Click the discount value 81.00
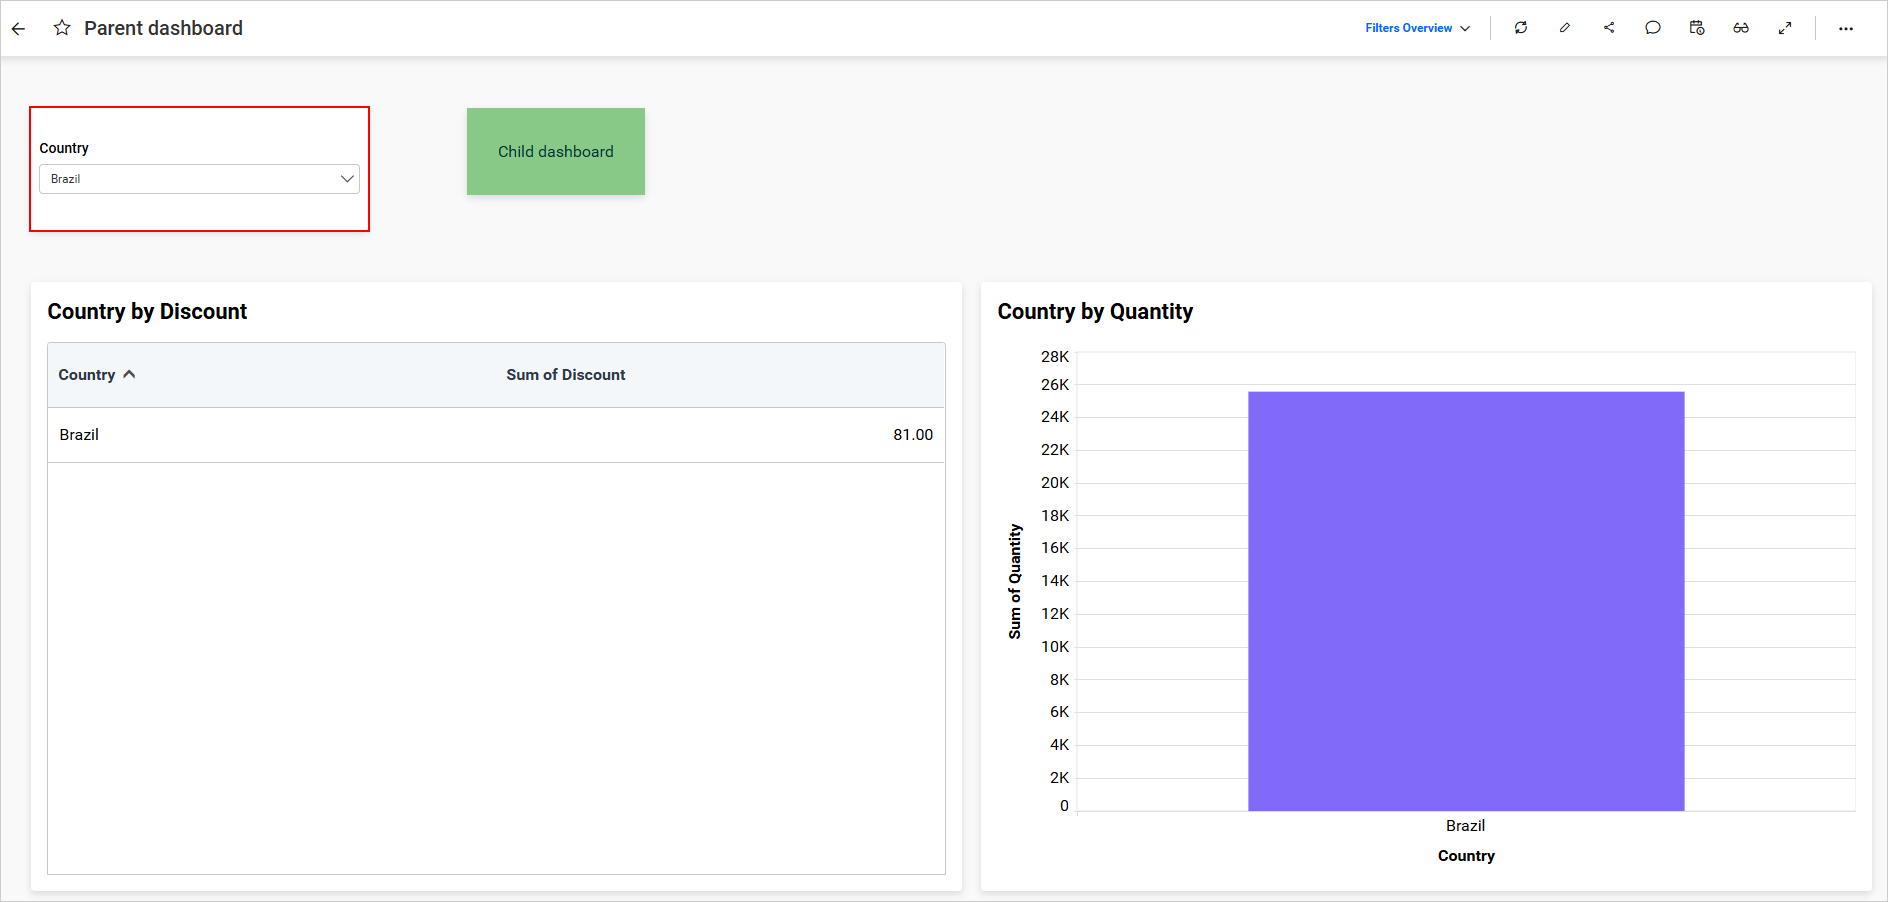 tap(912, 434)
